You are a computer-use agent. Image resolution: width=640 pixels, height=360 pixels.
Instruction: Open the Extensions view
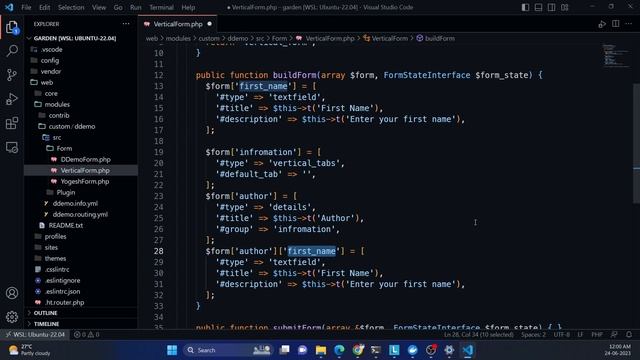click(12, 123)
